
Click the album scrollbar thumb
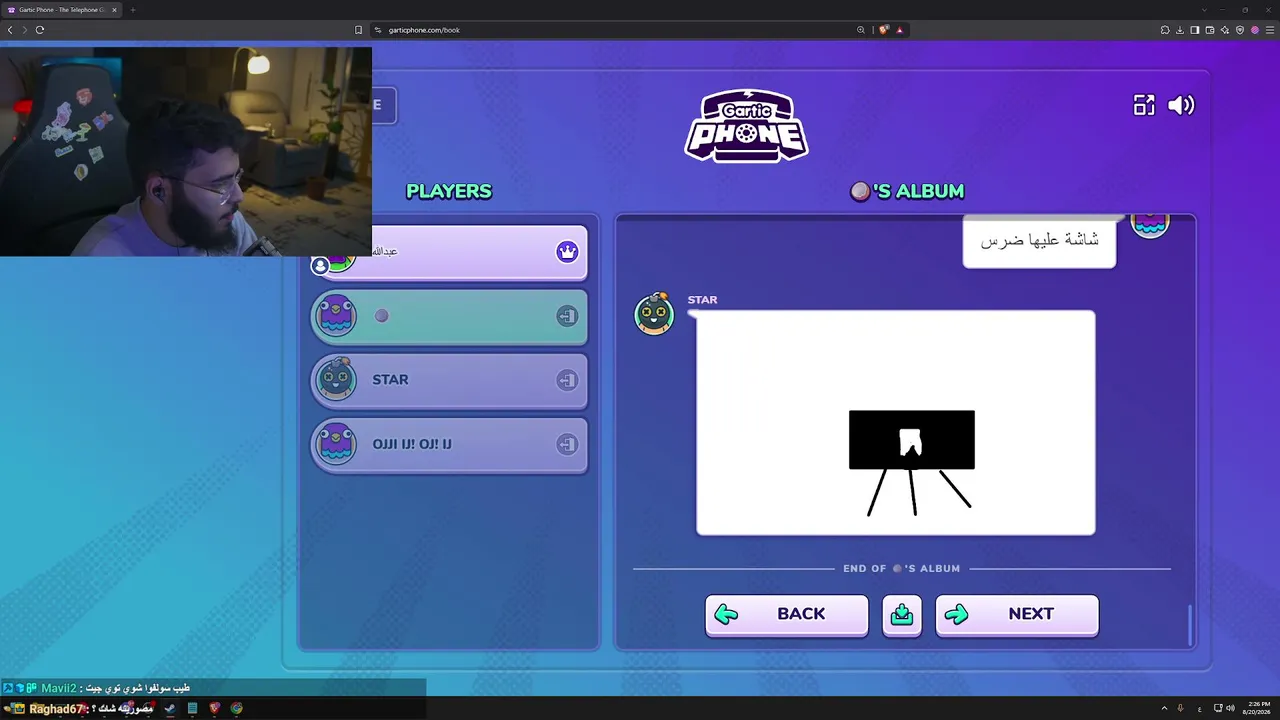click(x=1190, y=625)
